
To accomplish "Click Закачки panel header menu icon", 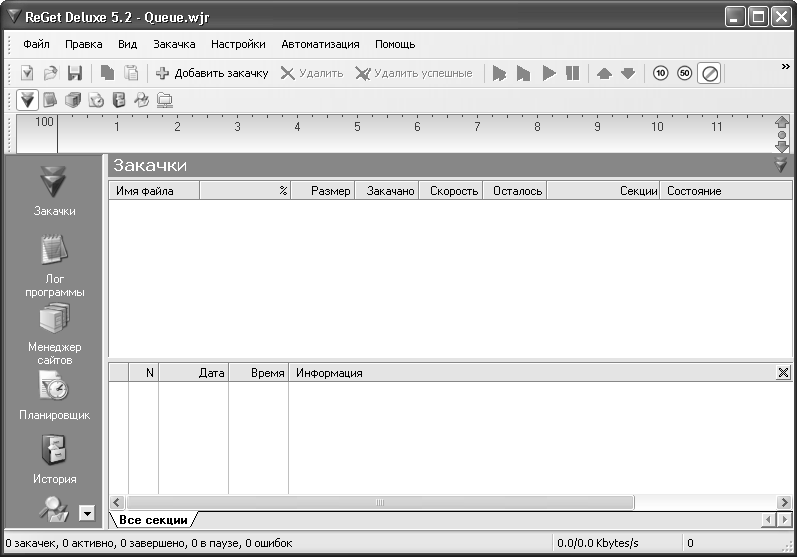I will [781, 165].
